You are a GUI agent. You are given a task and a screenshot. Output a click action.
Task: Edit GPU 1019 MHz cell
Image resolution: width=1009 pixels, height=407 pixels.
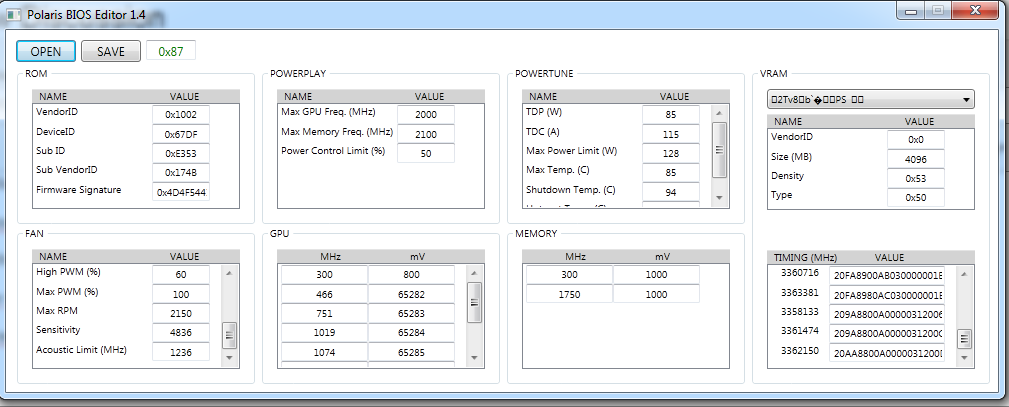pyautogui.click(x=324, y=333)
